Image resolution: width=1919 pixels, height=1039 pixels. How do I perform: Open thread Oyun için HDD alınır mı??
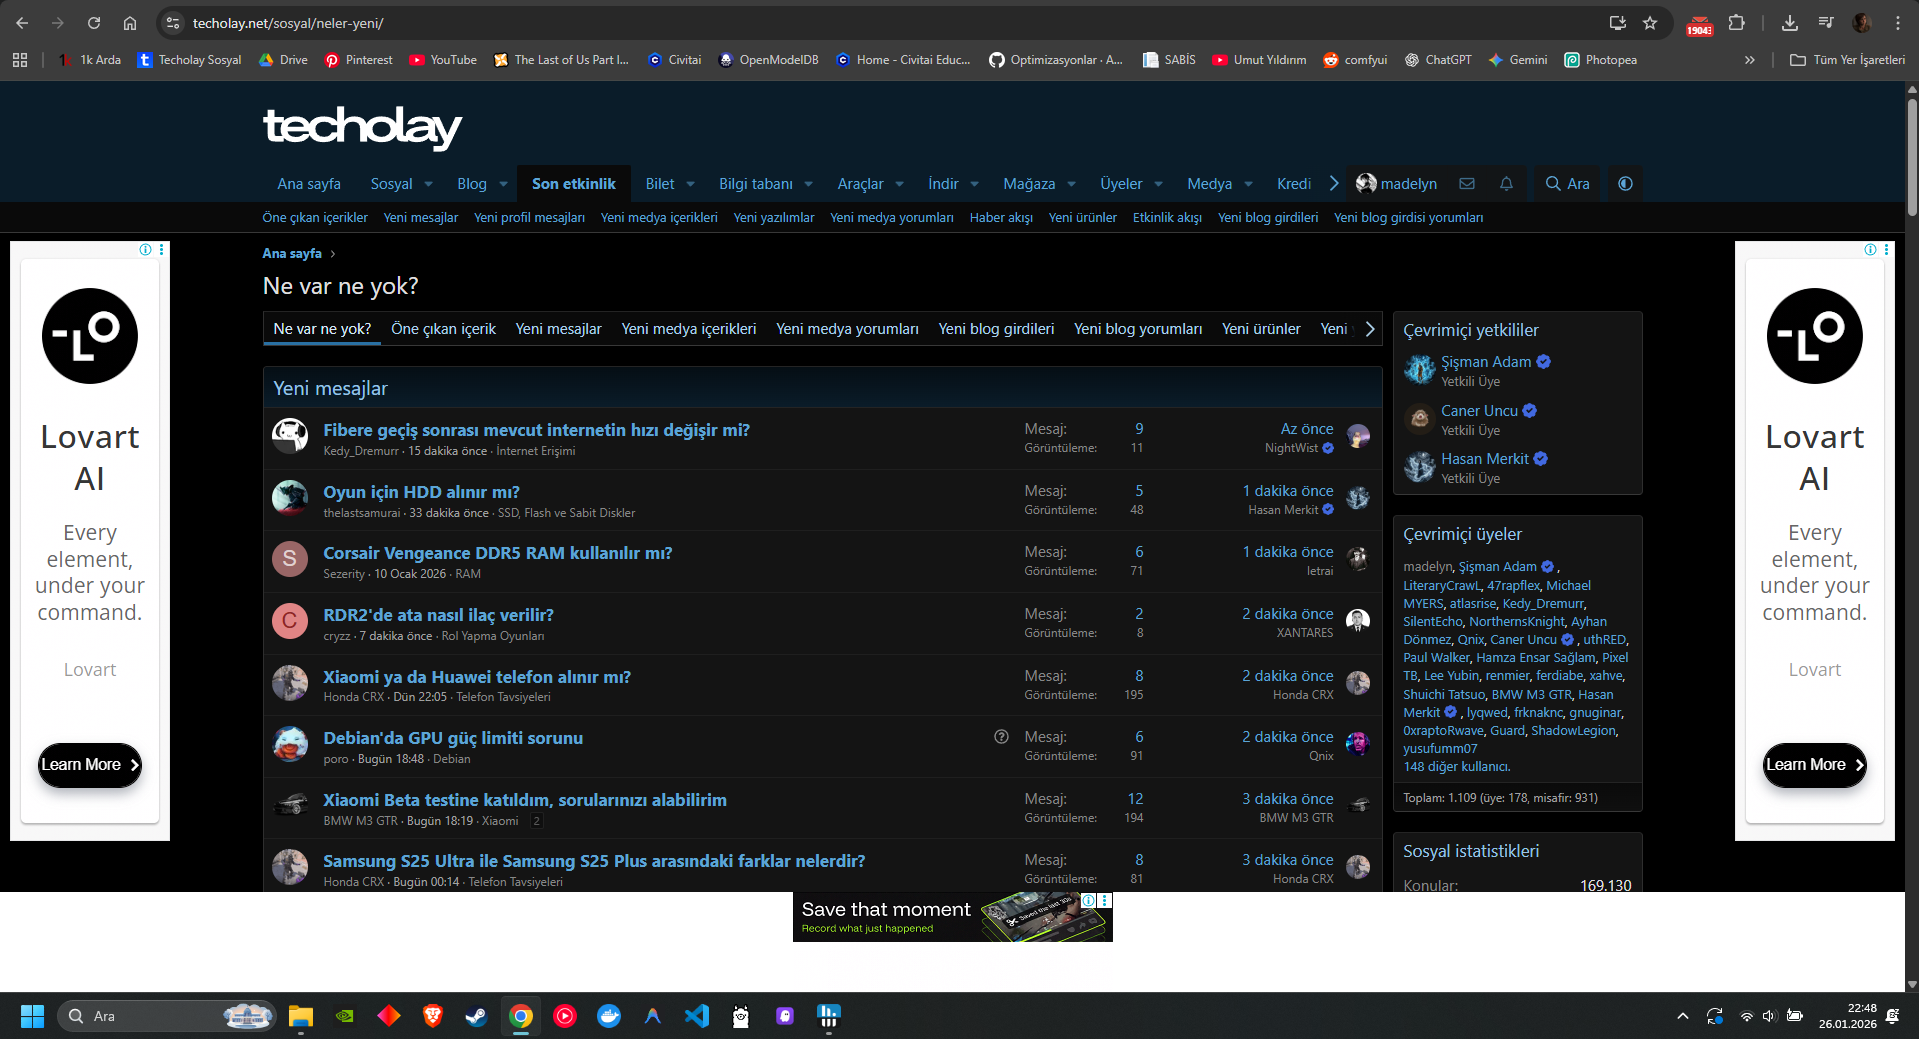pyautogui.click(x=421, y=492)
